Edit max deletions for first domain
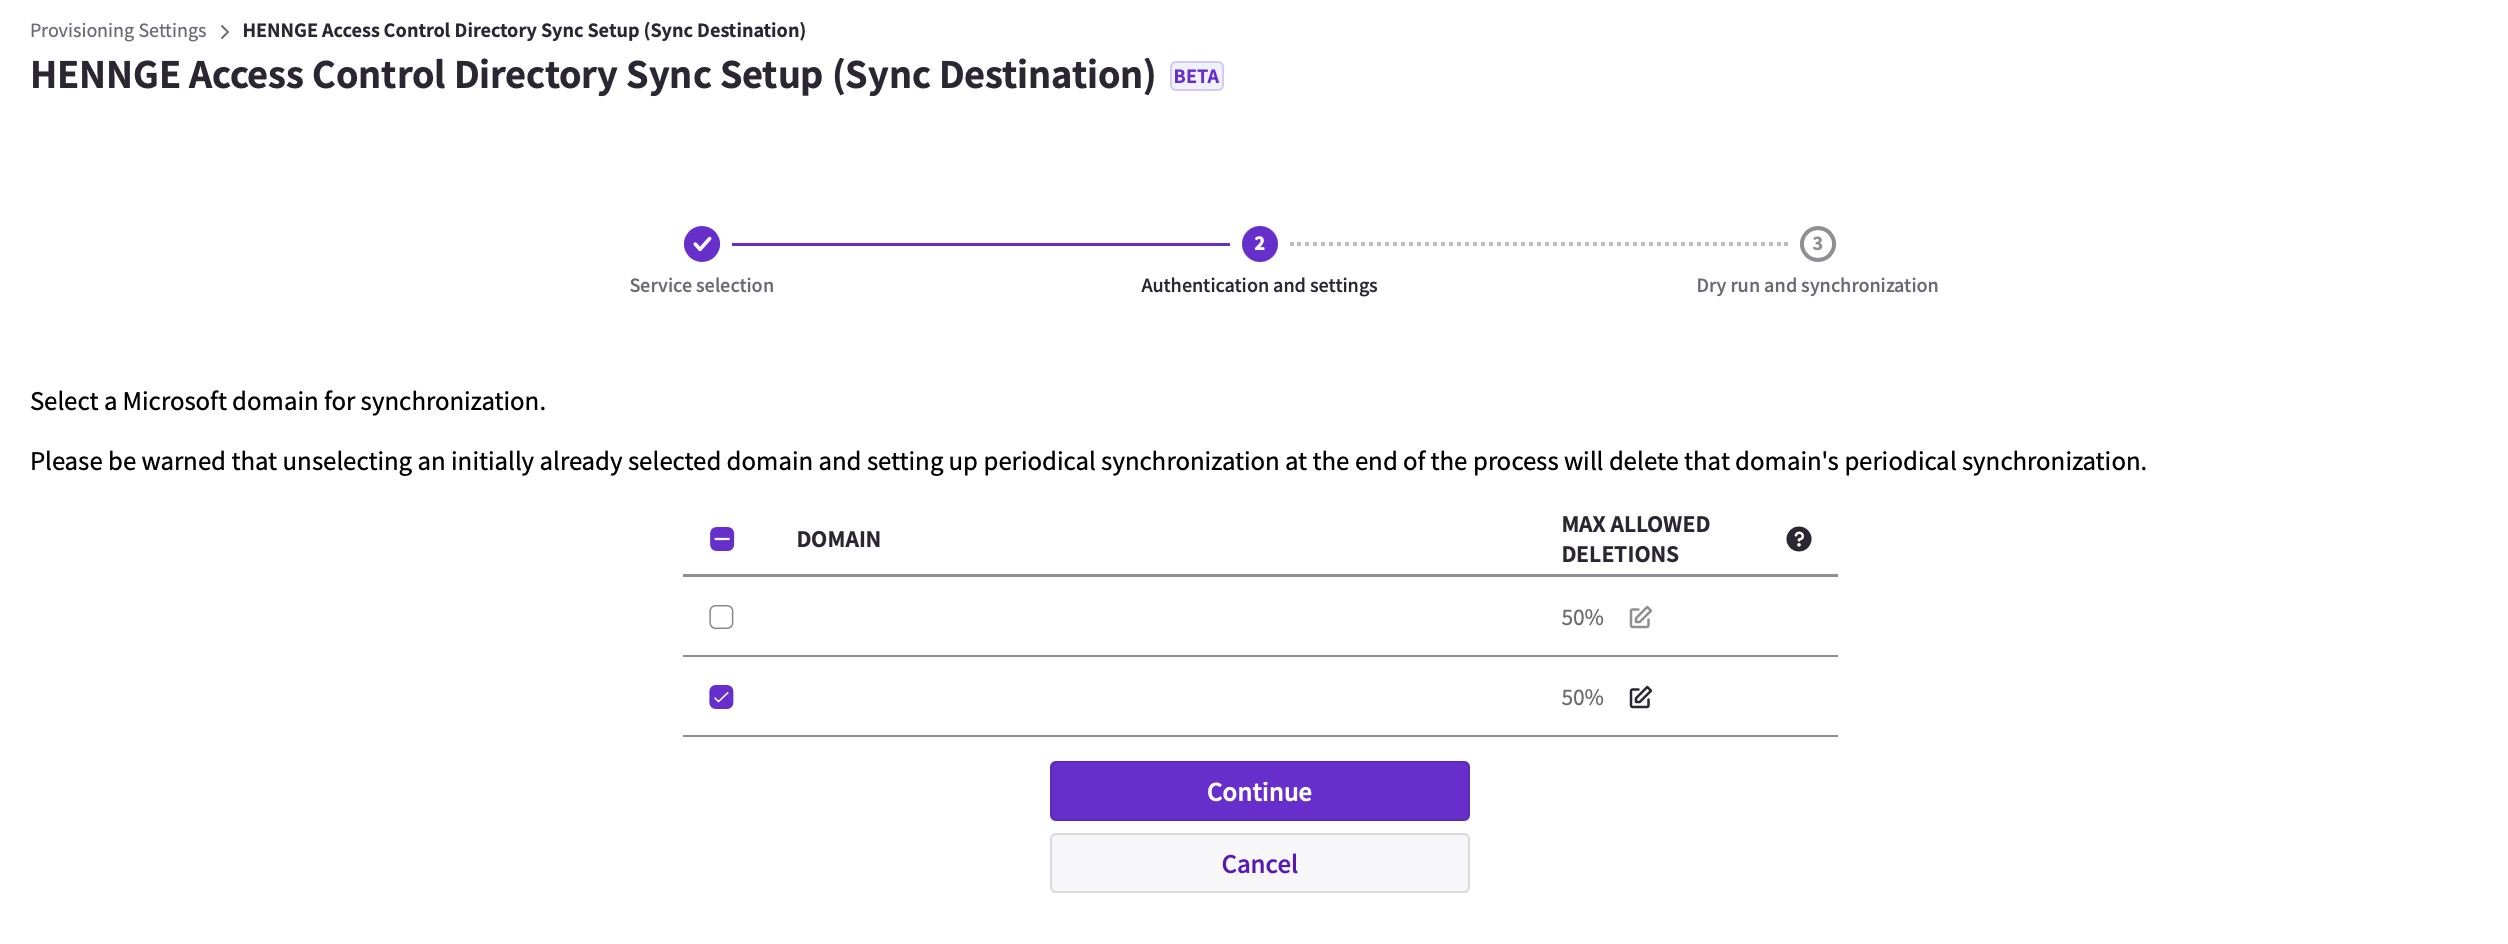Viewport: 2508px width, 944px height. [1640, 617]
